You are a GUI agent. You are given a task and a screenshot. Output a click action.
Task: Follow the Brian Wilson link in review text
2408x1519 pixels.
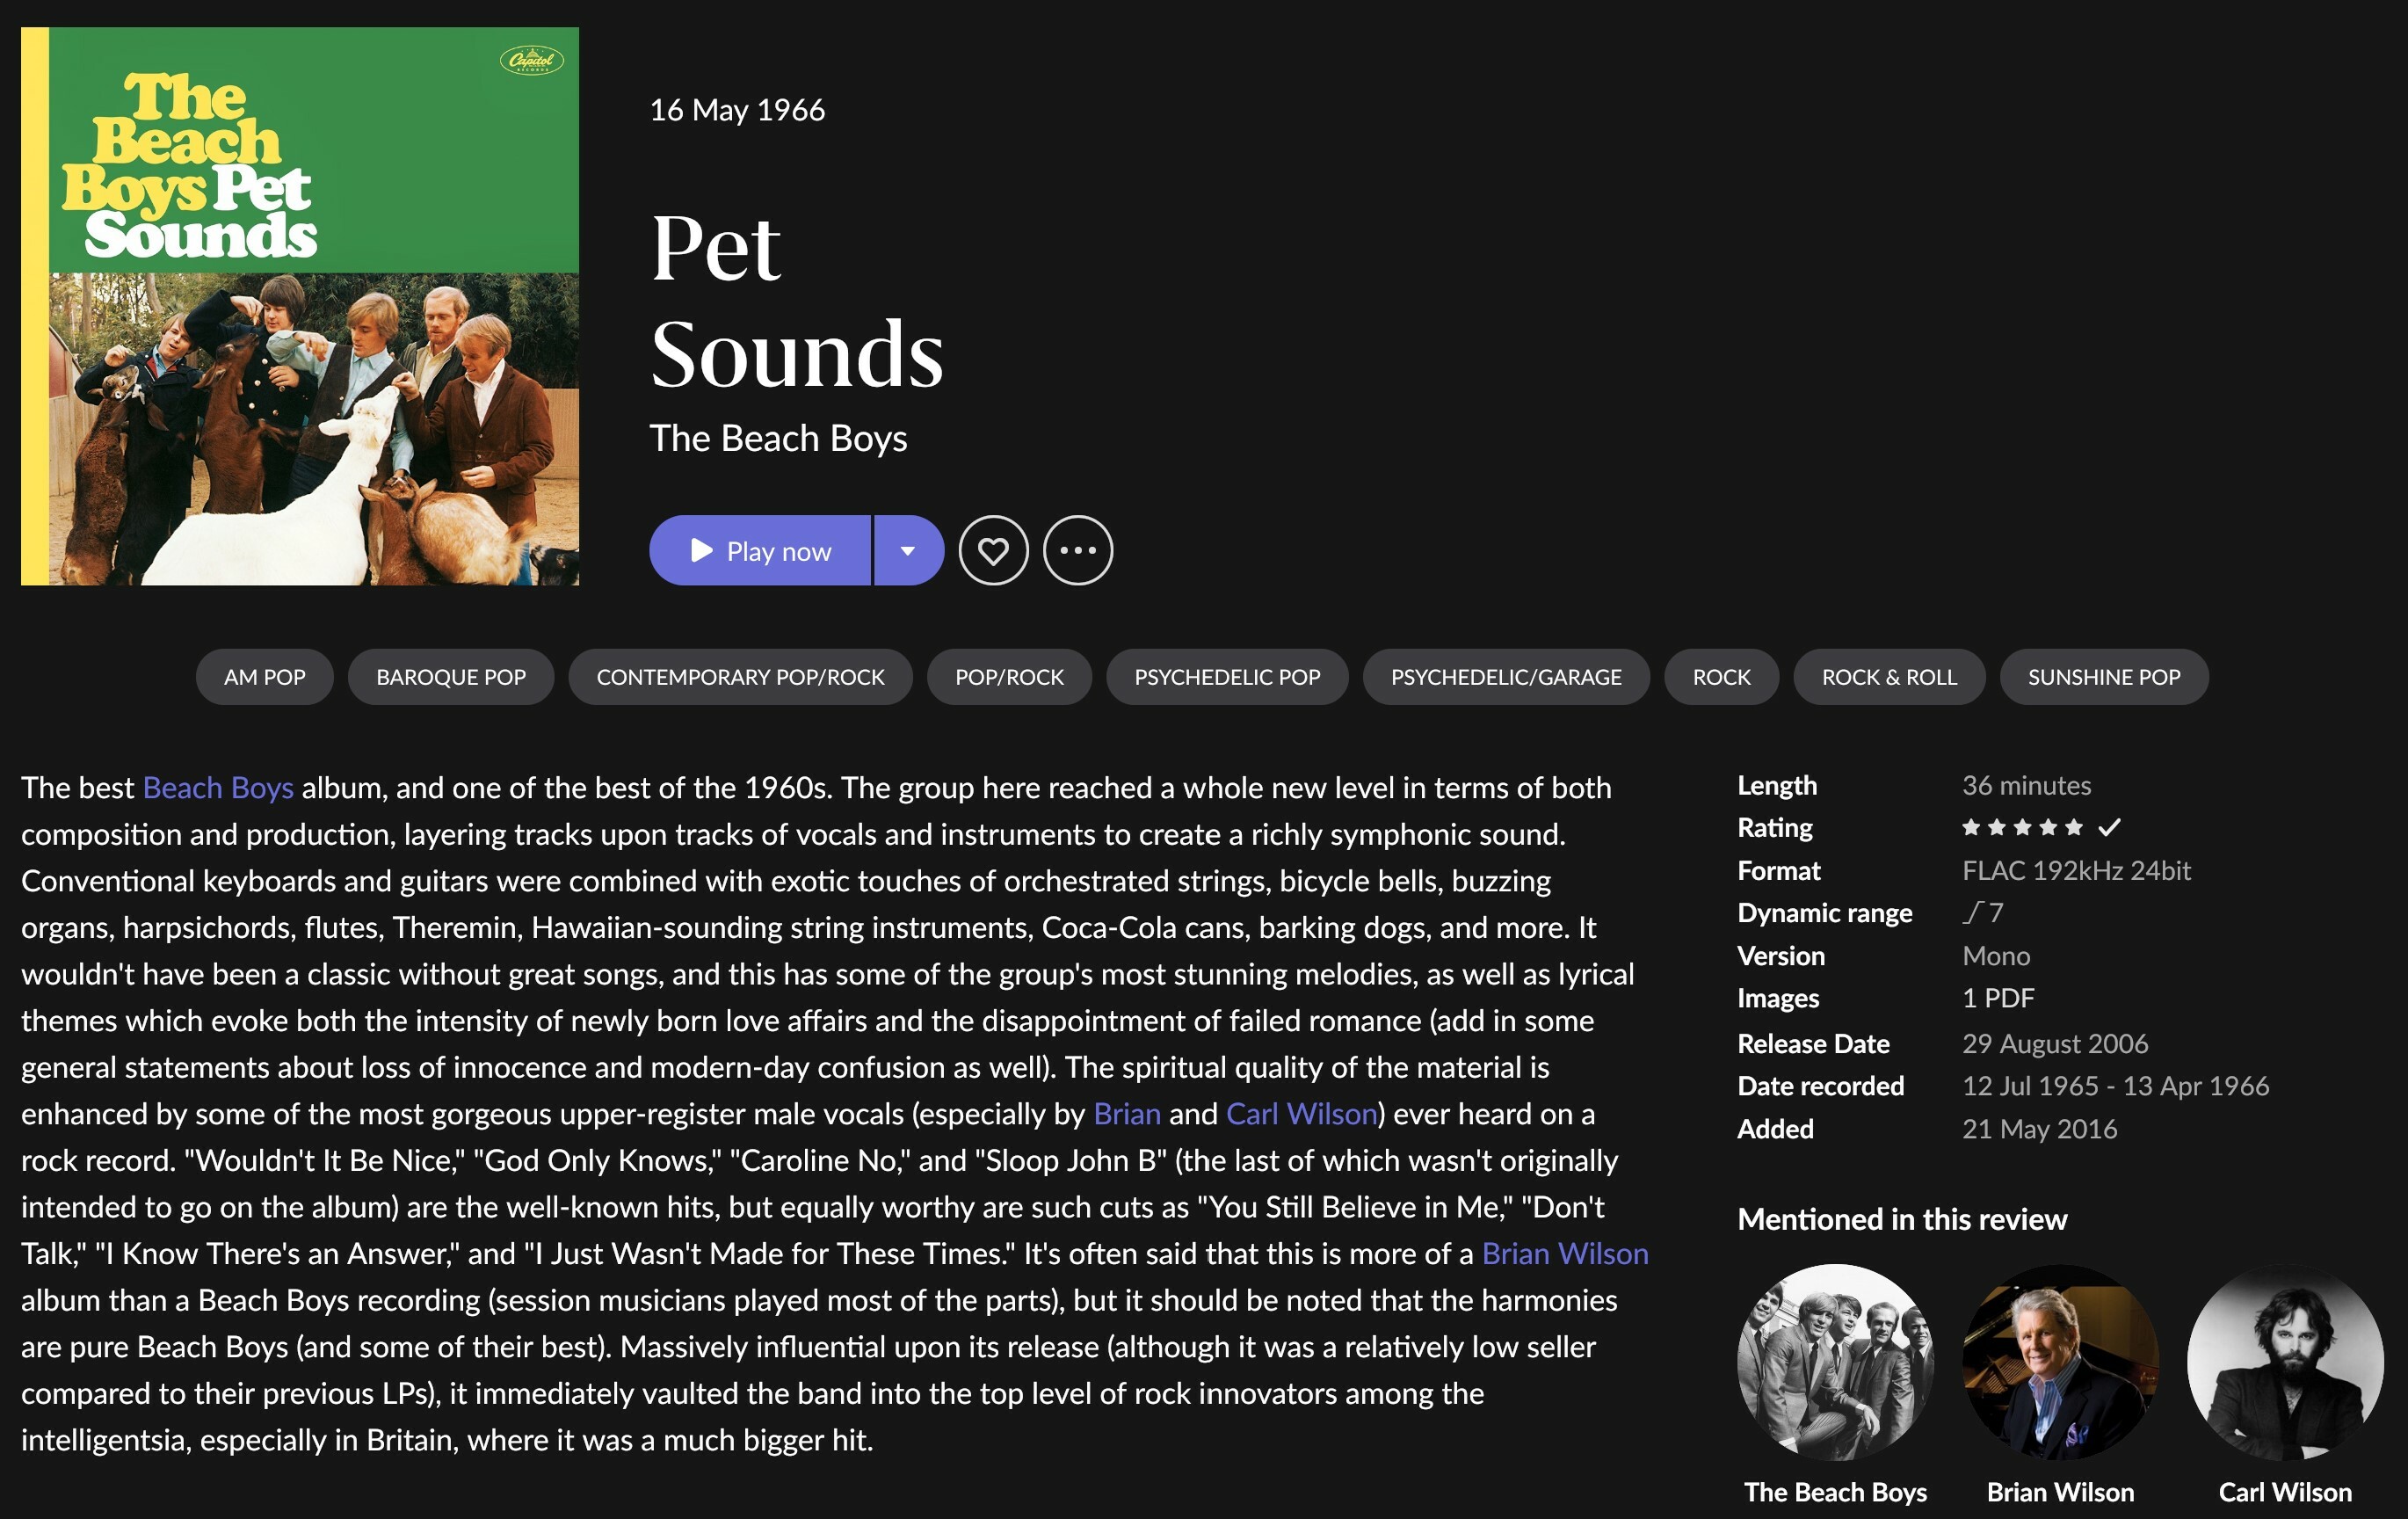point(1565,1254)
